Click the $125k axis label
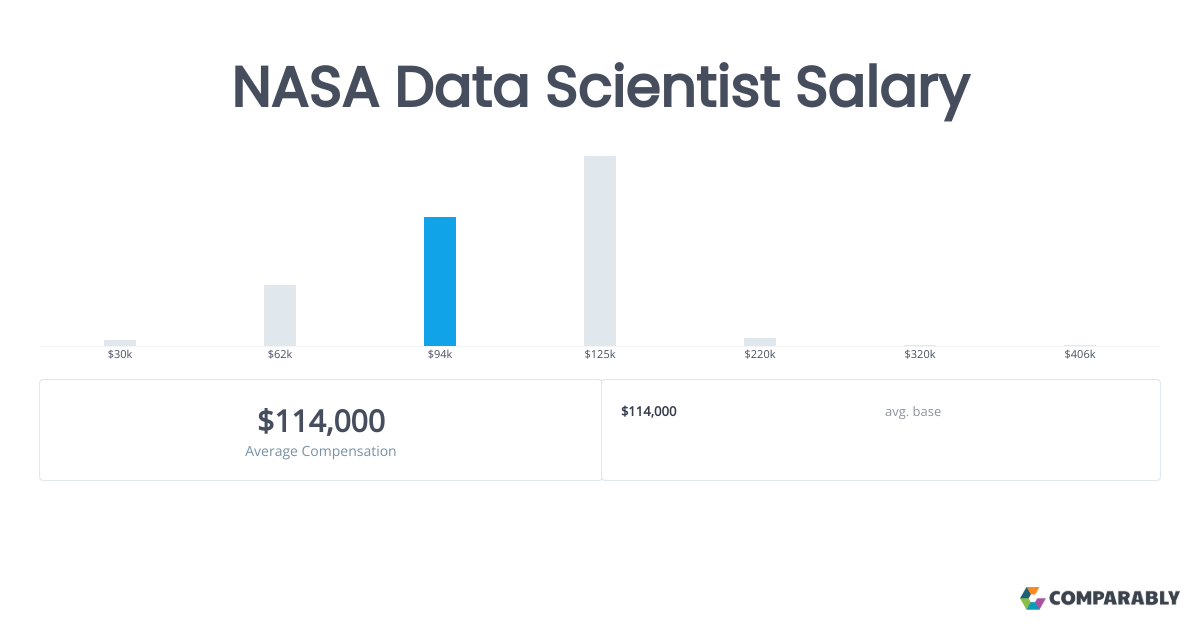 [x=600, y=355]
